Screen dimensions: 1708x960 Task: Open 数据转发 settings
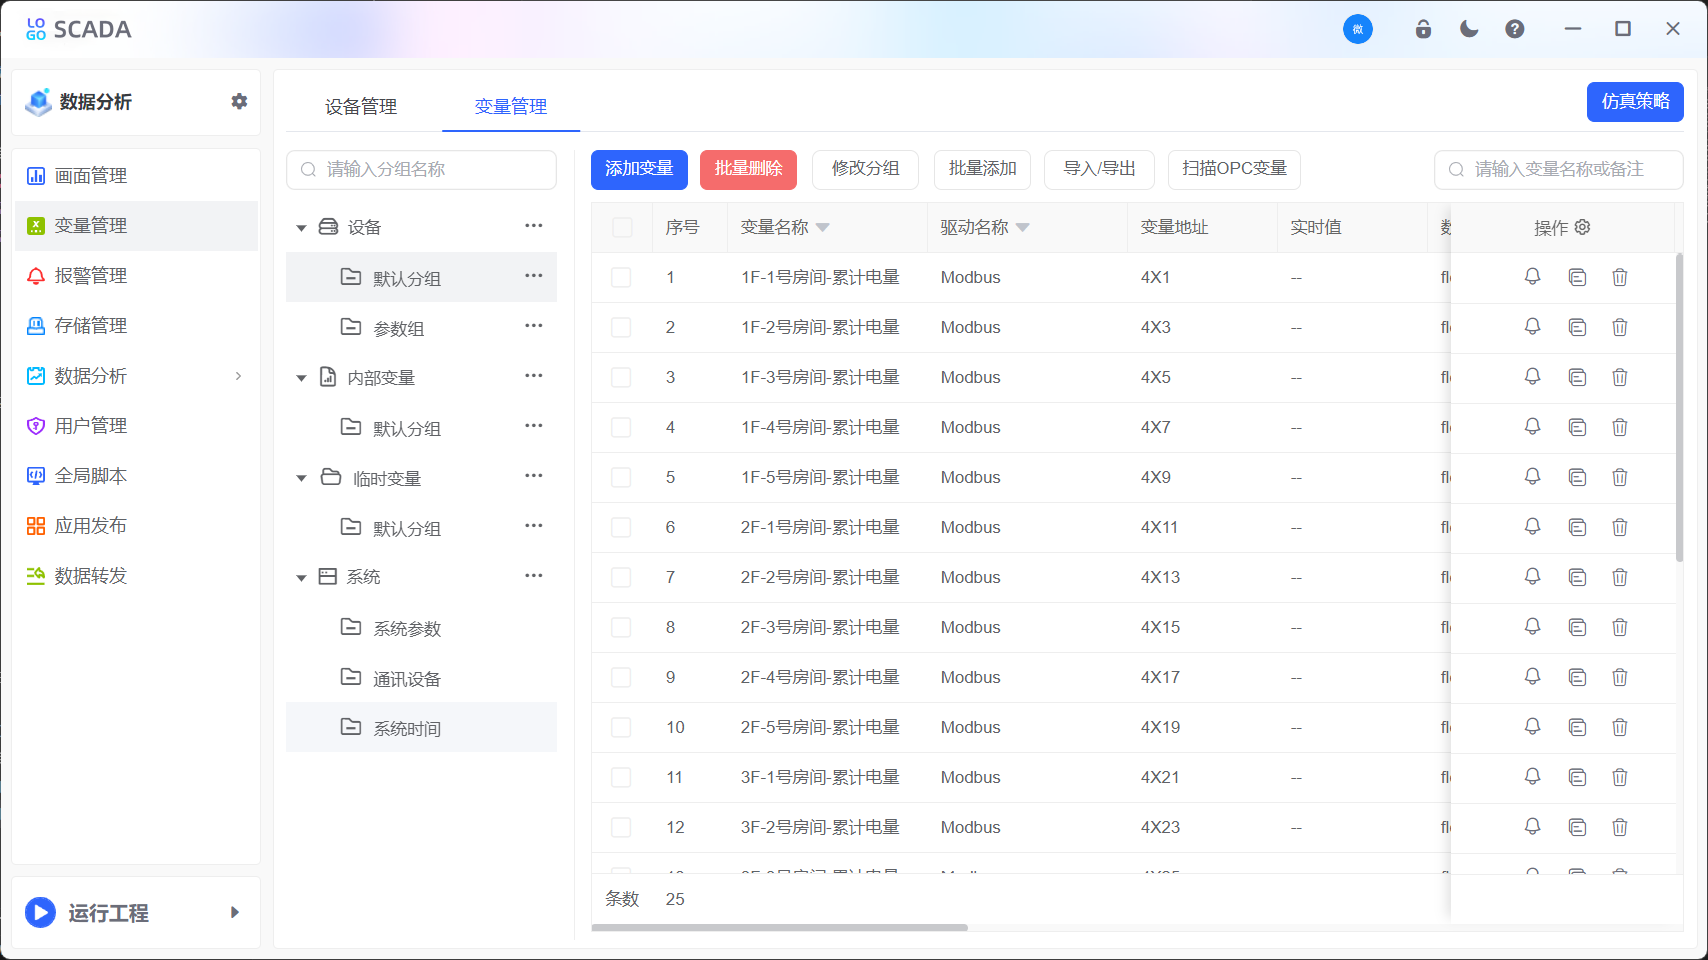pos(93,575)
